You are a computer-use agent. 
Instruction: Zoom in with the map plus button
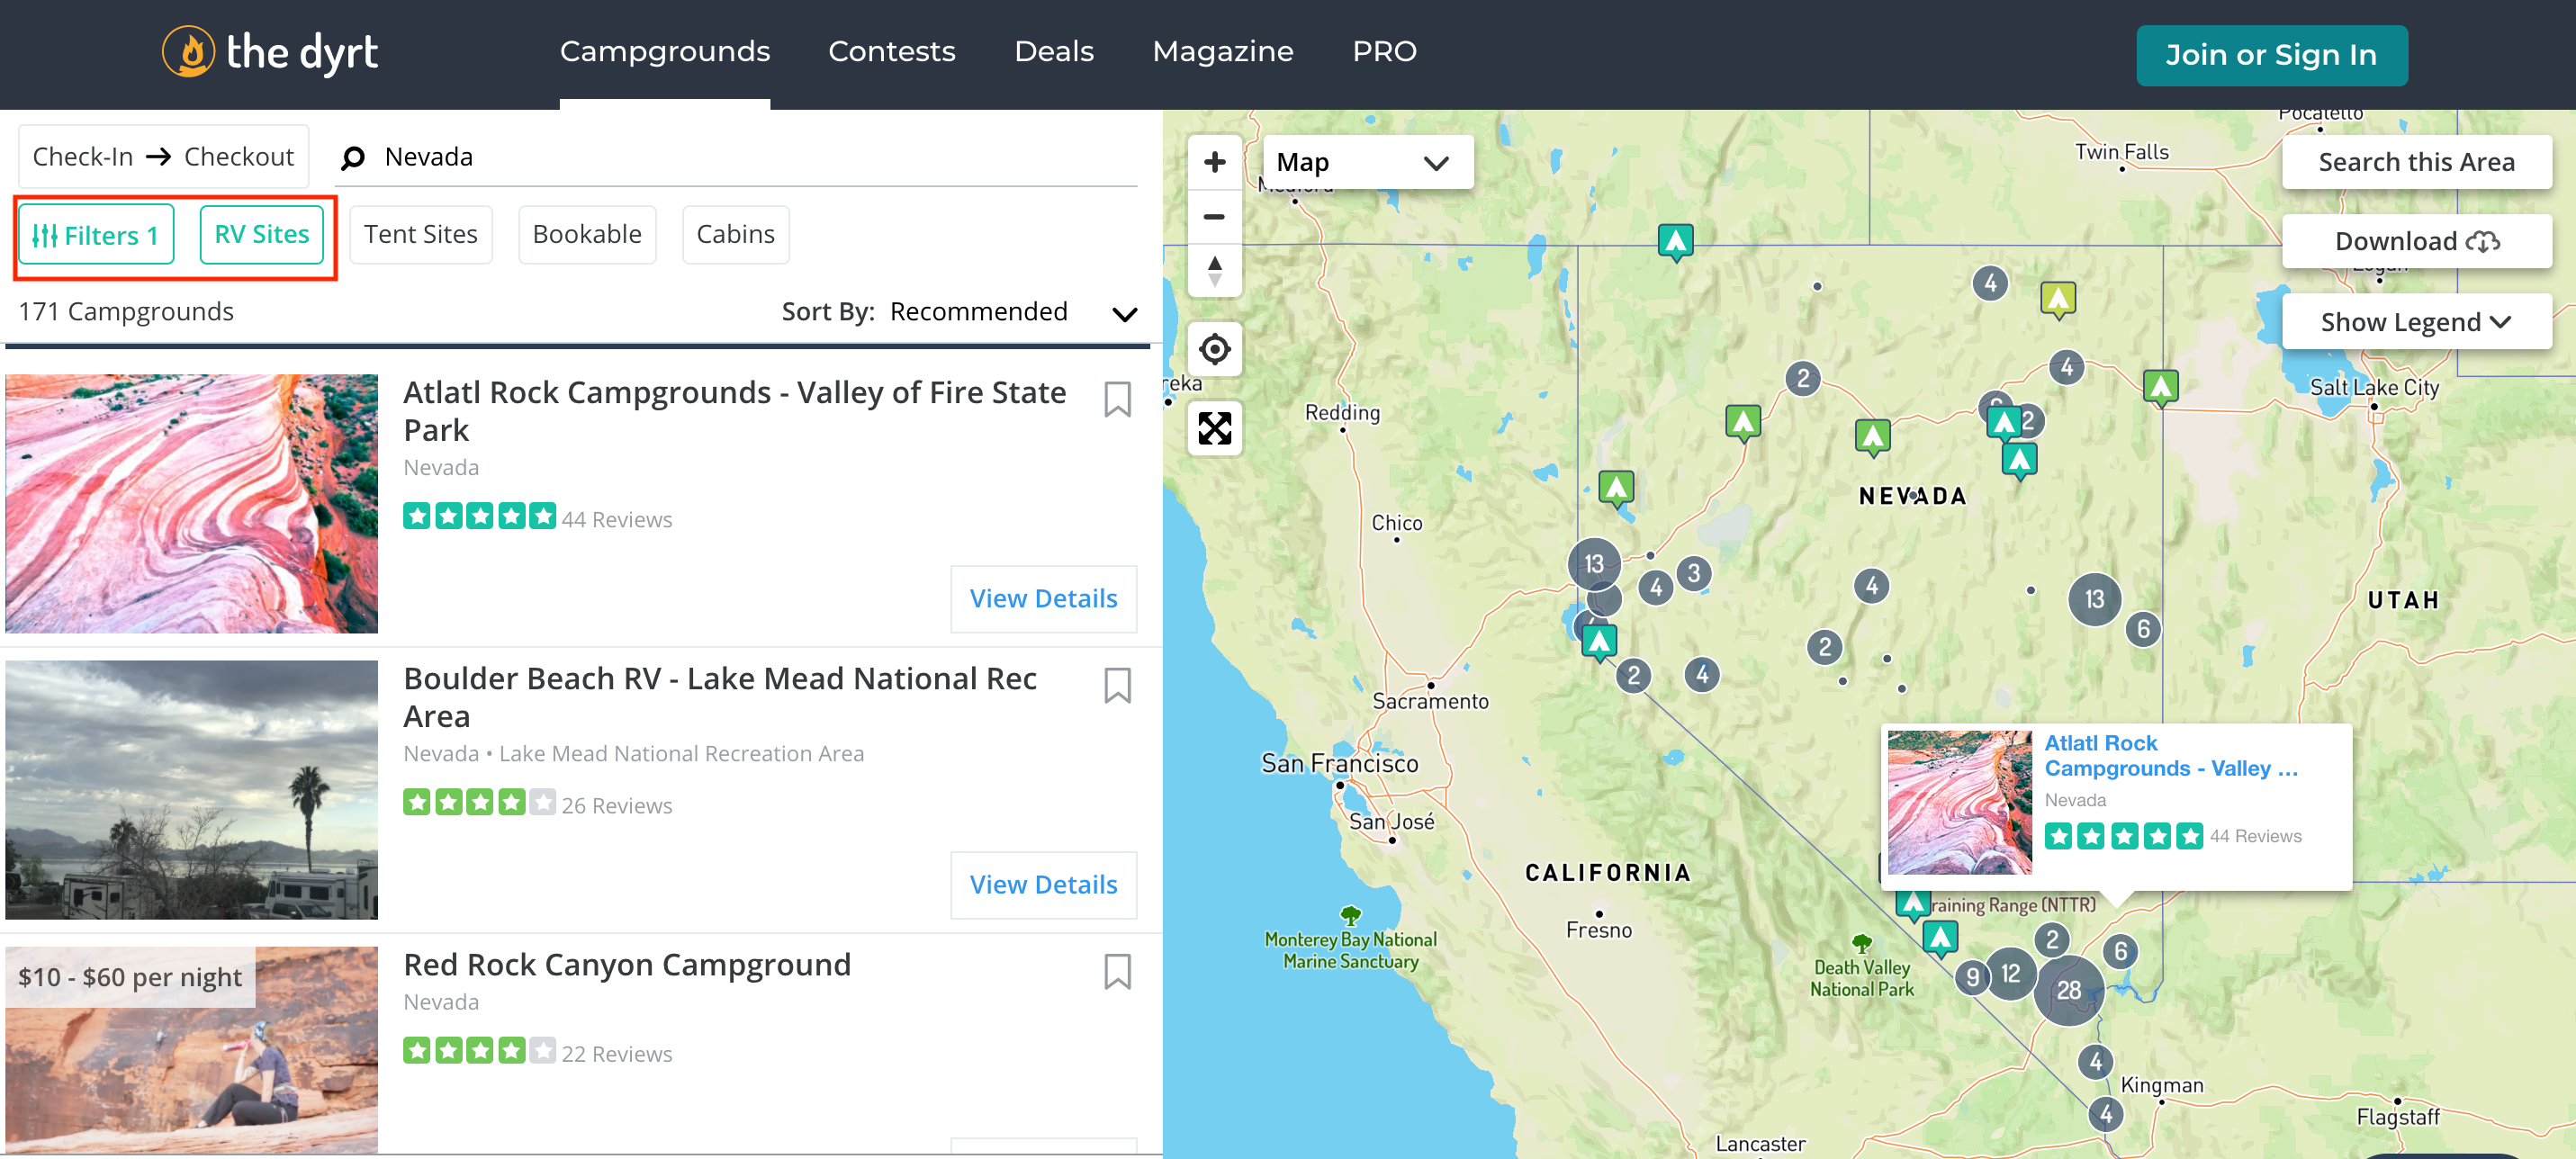click(1214, 162)
